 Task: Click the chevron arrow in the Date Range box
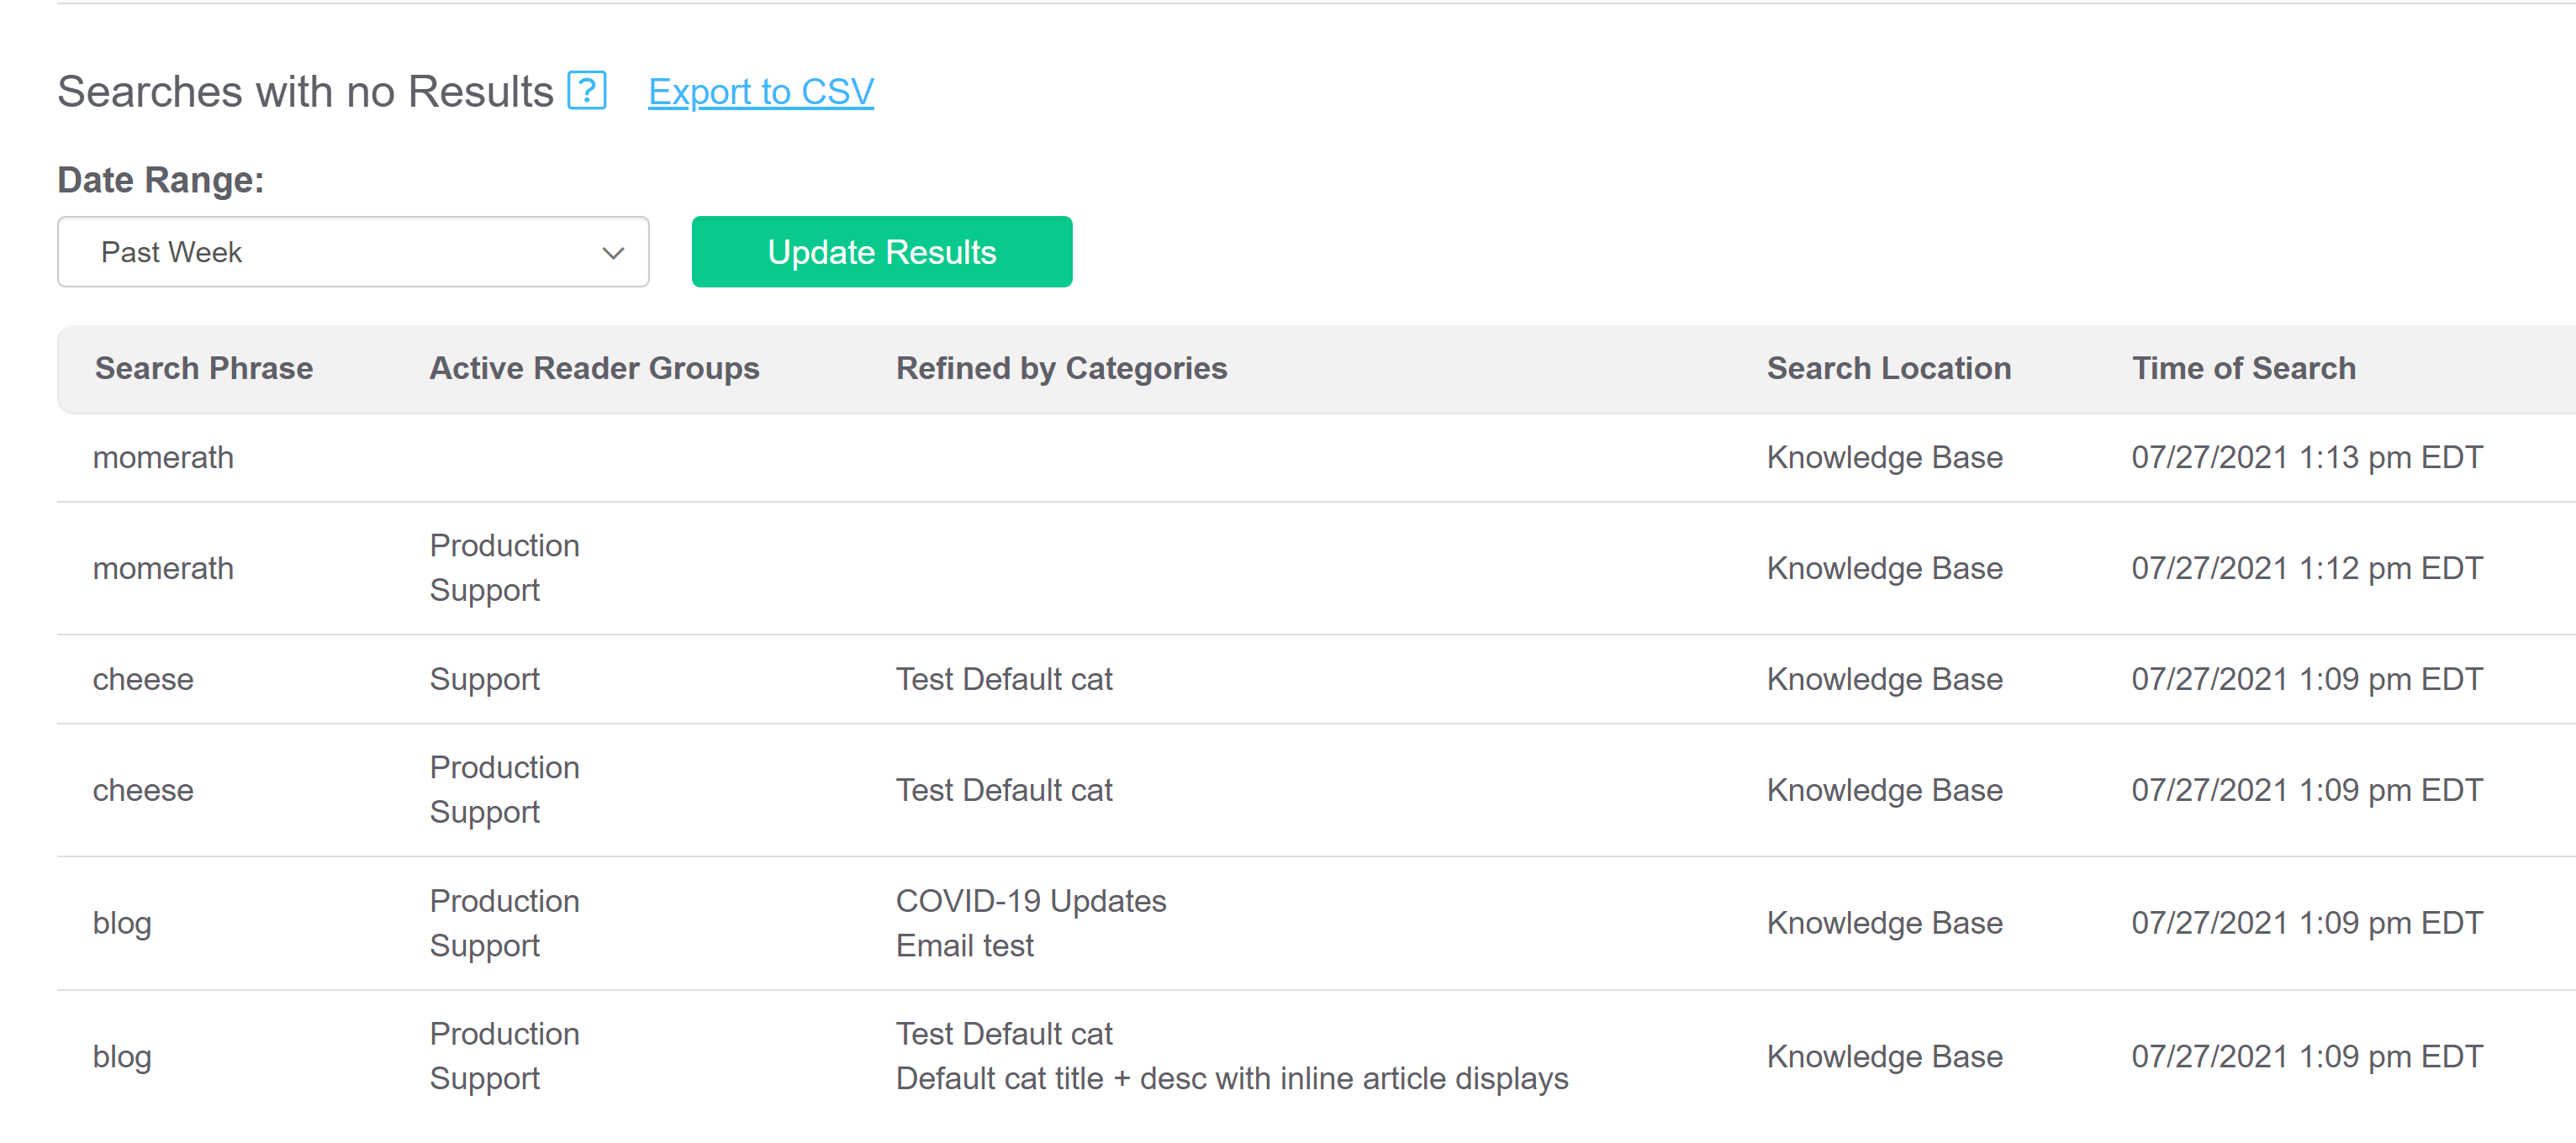613,253
